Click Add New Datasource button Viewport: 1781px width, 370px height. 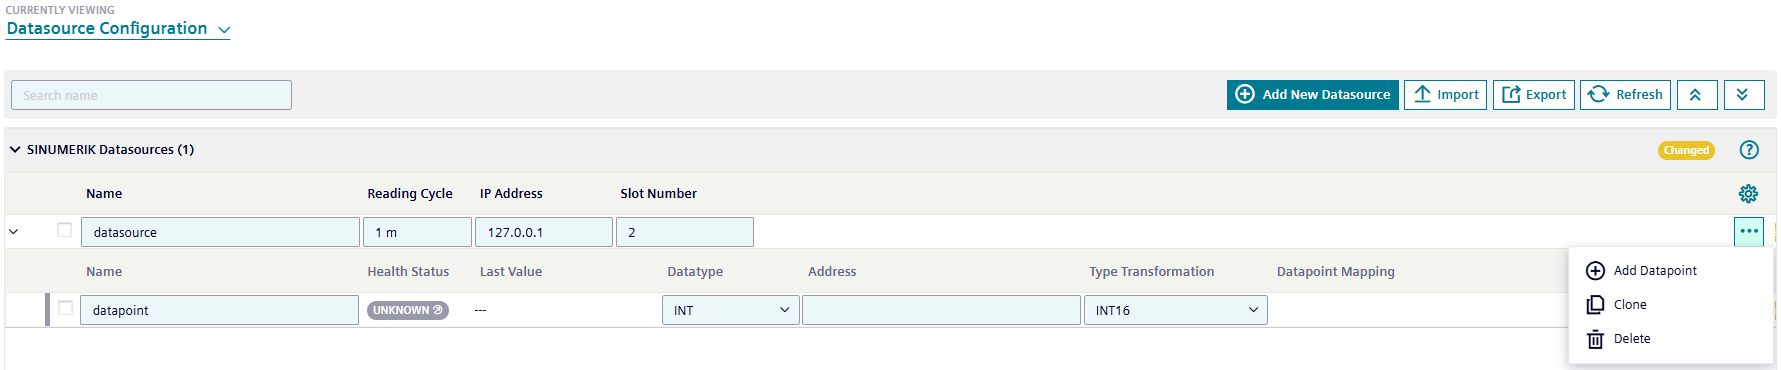click(1312, 95)
